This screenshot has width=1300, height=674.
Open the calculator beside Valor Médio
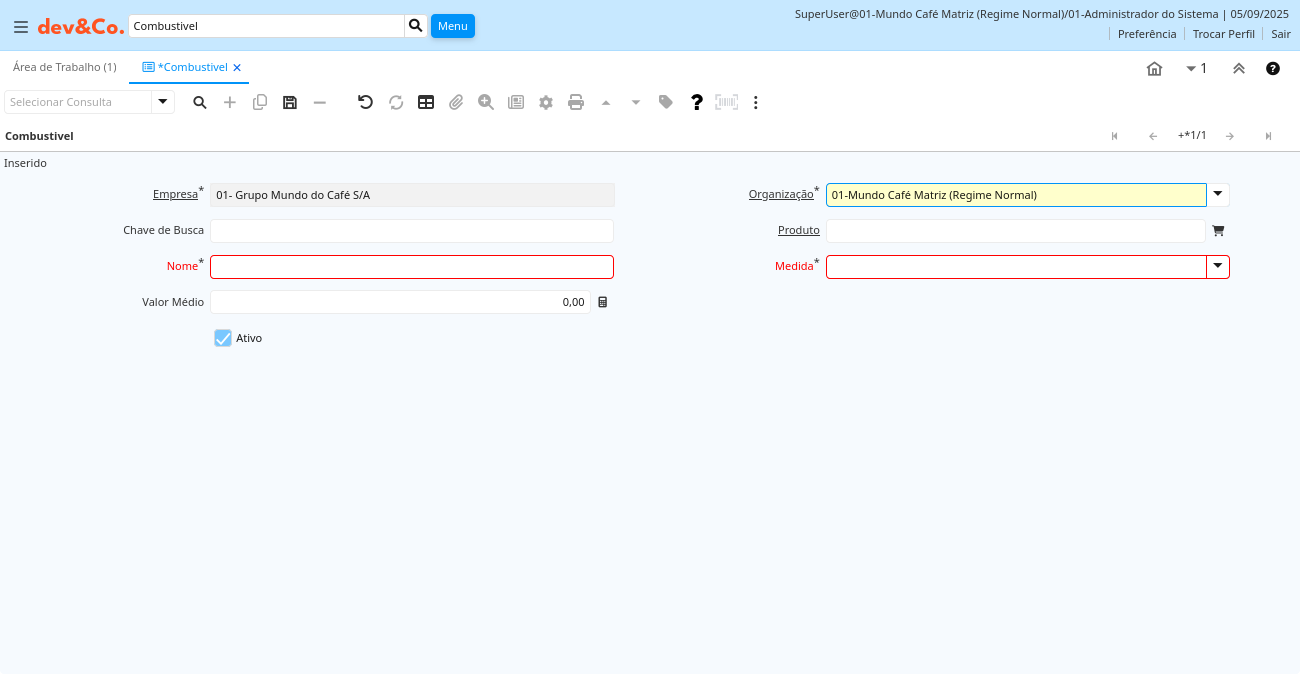603,302
